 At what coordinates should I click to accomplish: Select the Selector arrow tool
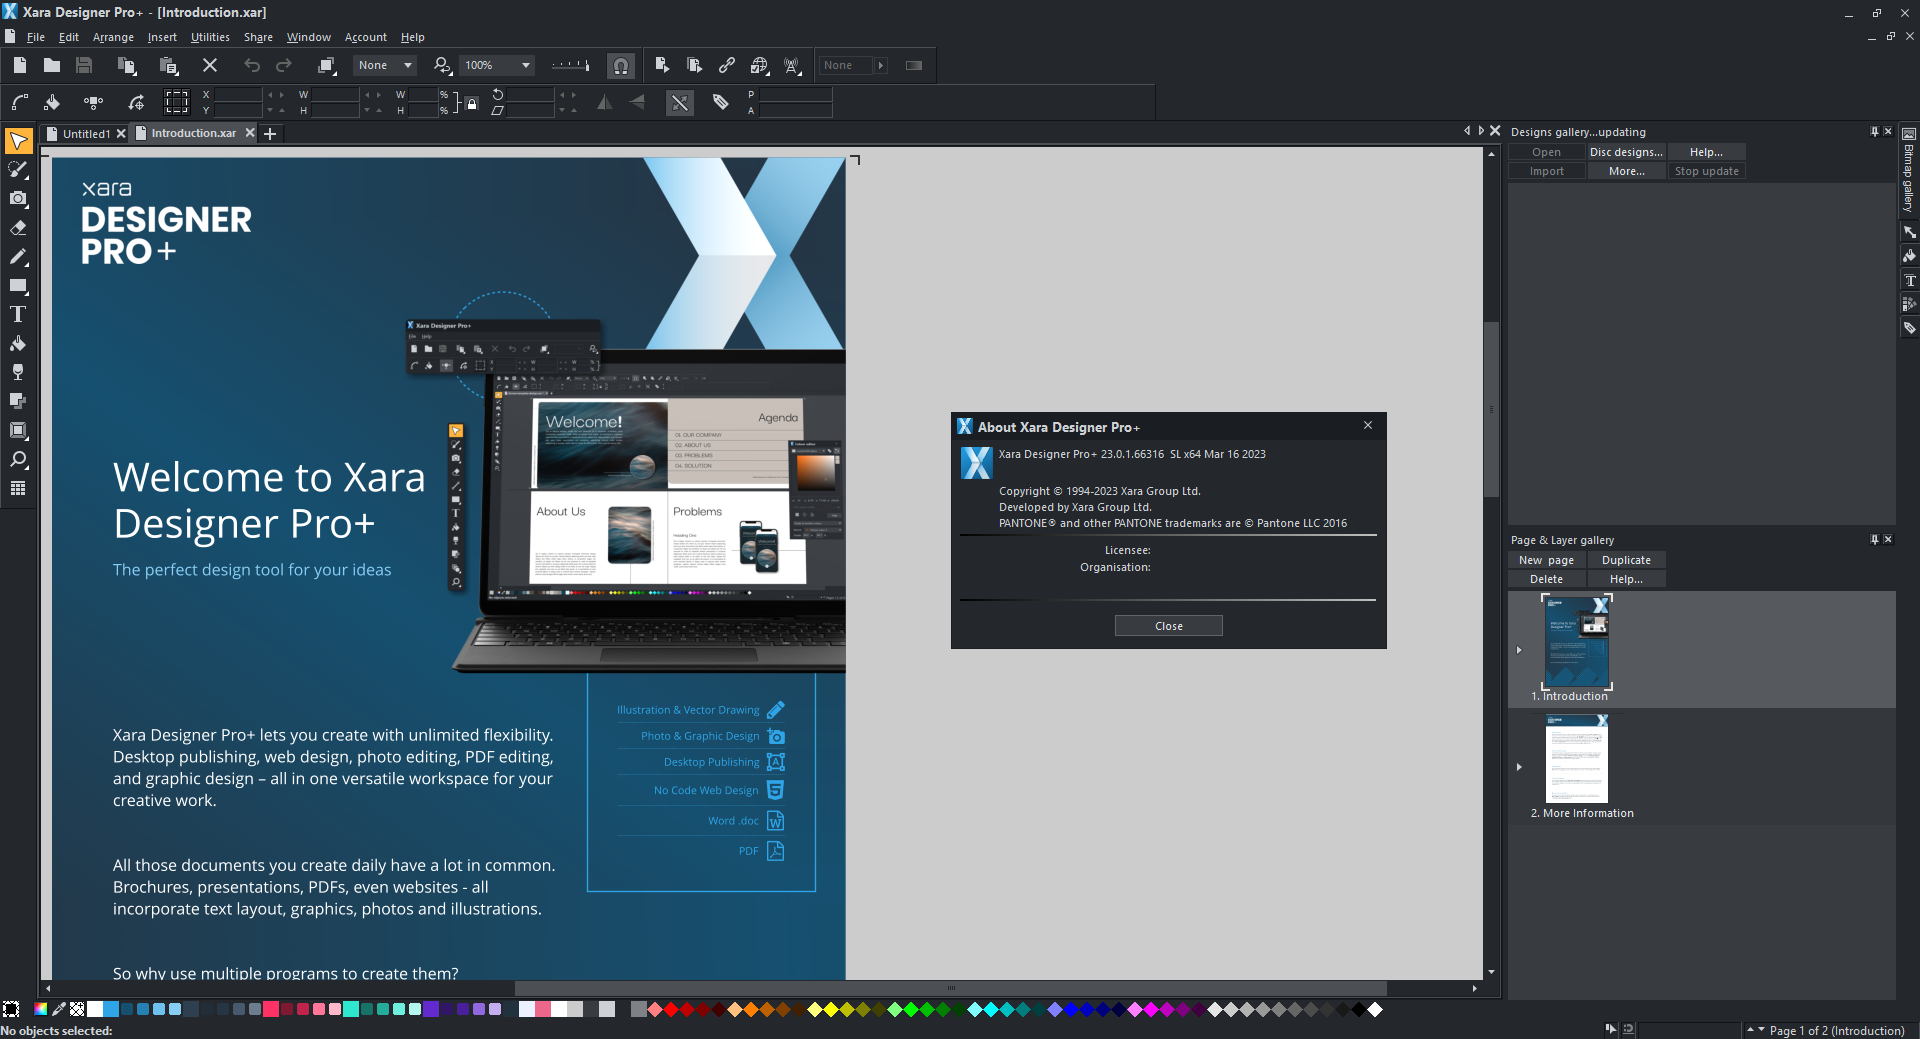[18, 141]
